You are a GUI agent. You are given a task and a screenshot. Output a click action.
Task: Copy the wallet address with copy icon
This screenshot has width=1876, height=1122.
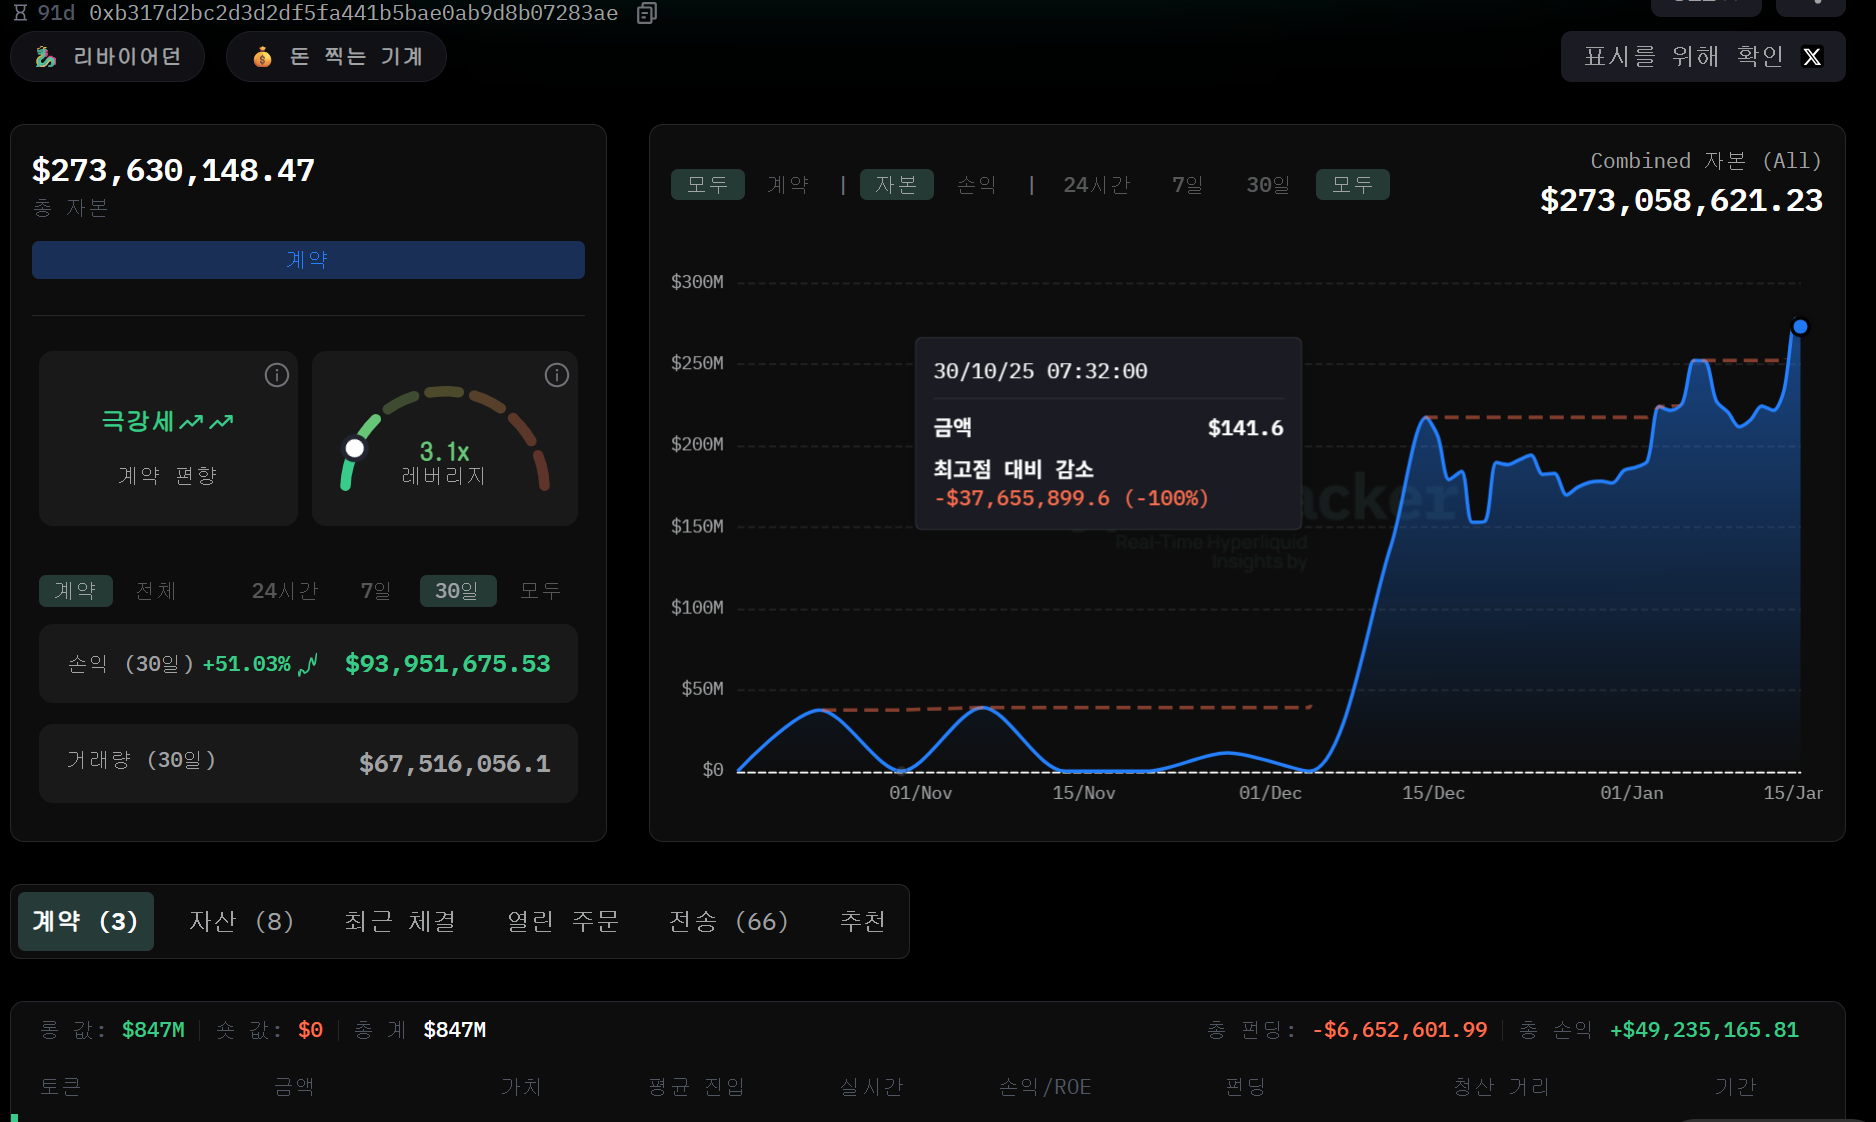647,13
